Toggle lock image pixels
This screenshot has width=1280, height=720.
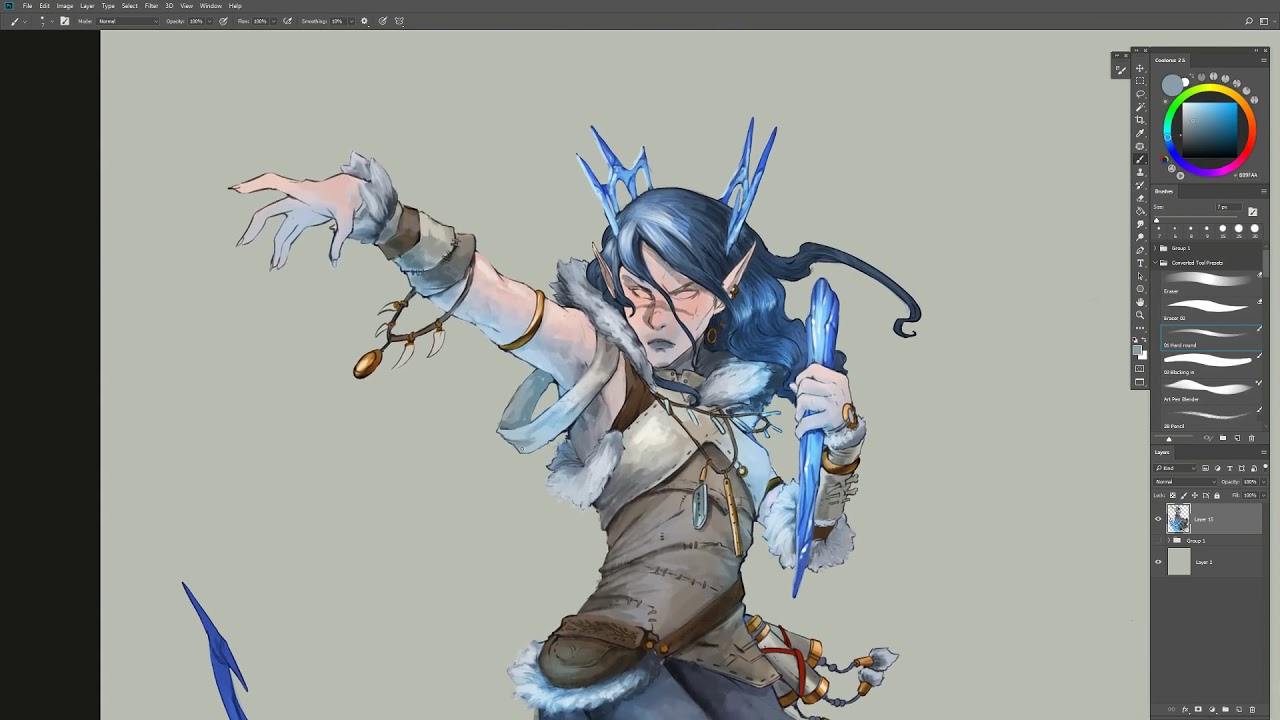(x=1183, y=495)
